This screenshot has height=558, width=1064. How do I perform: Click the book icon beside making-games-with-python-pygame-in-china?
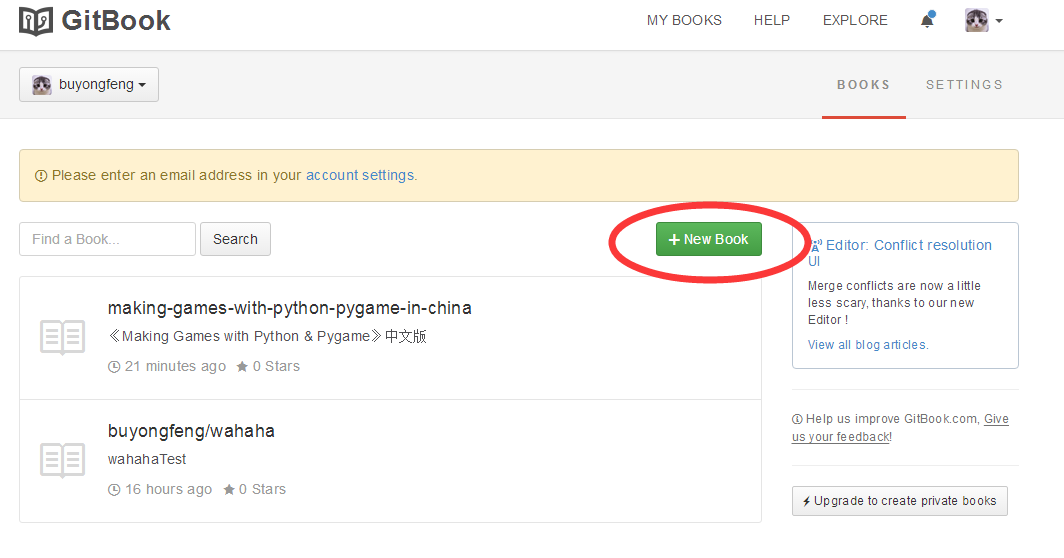[x=62, y=337]
